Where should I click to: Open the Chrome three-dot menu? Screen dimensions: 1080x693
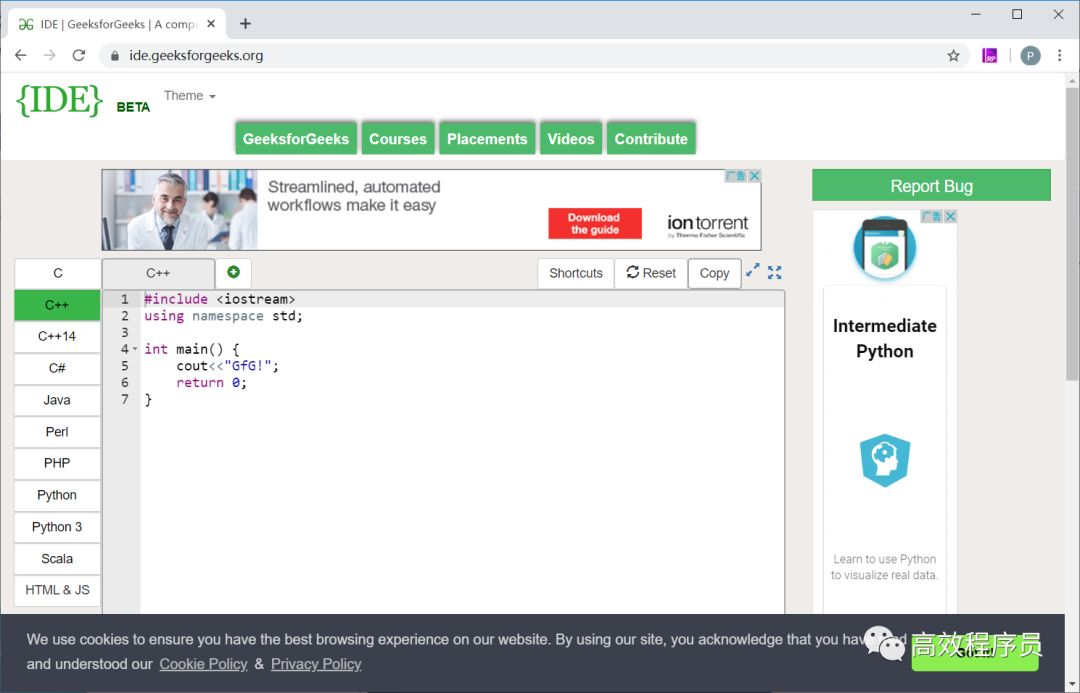(x=1059, y=56)
